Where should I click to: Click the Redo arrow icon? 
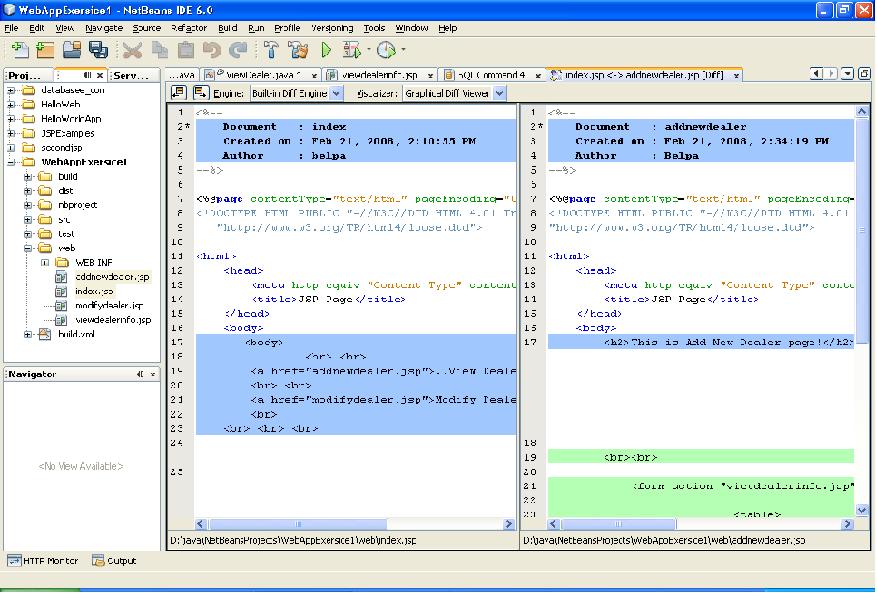[238, 51]
